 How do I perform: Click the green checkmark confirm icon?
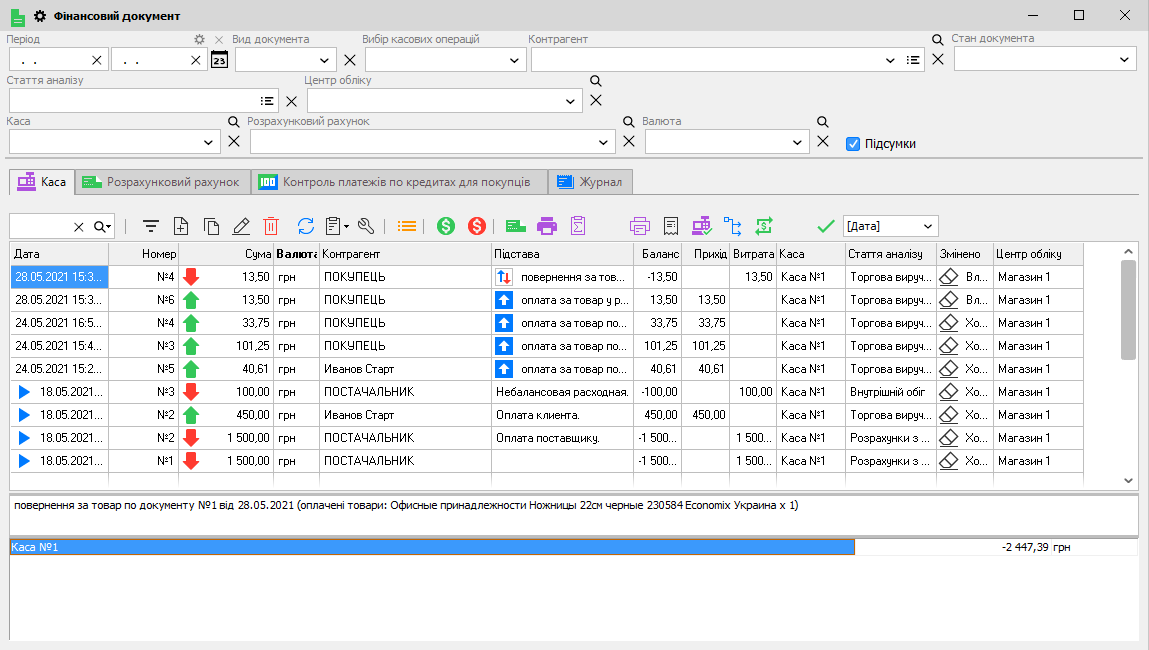tap(826, 226)
